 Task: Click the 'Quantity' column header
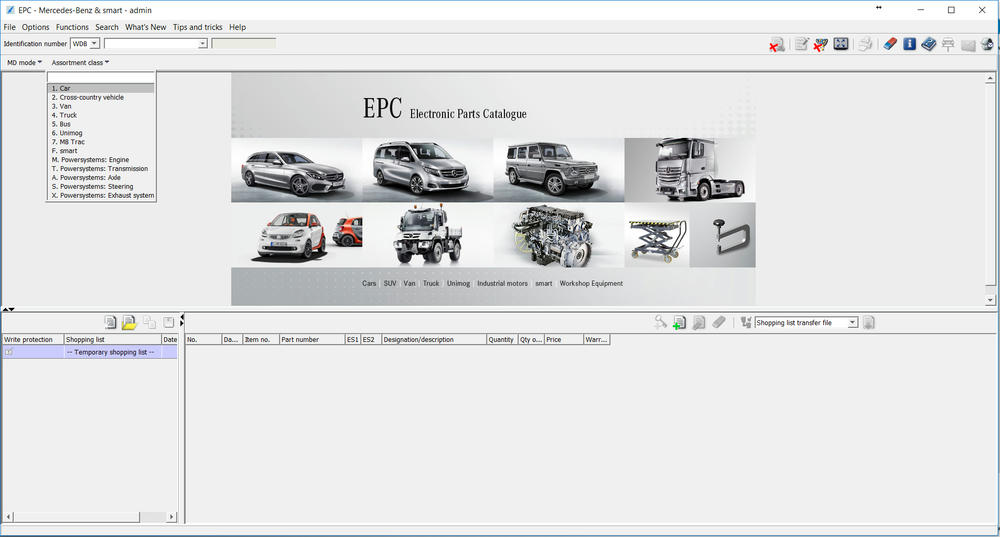[502, 339]
